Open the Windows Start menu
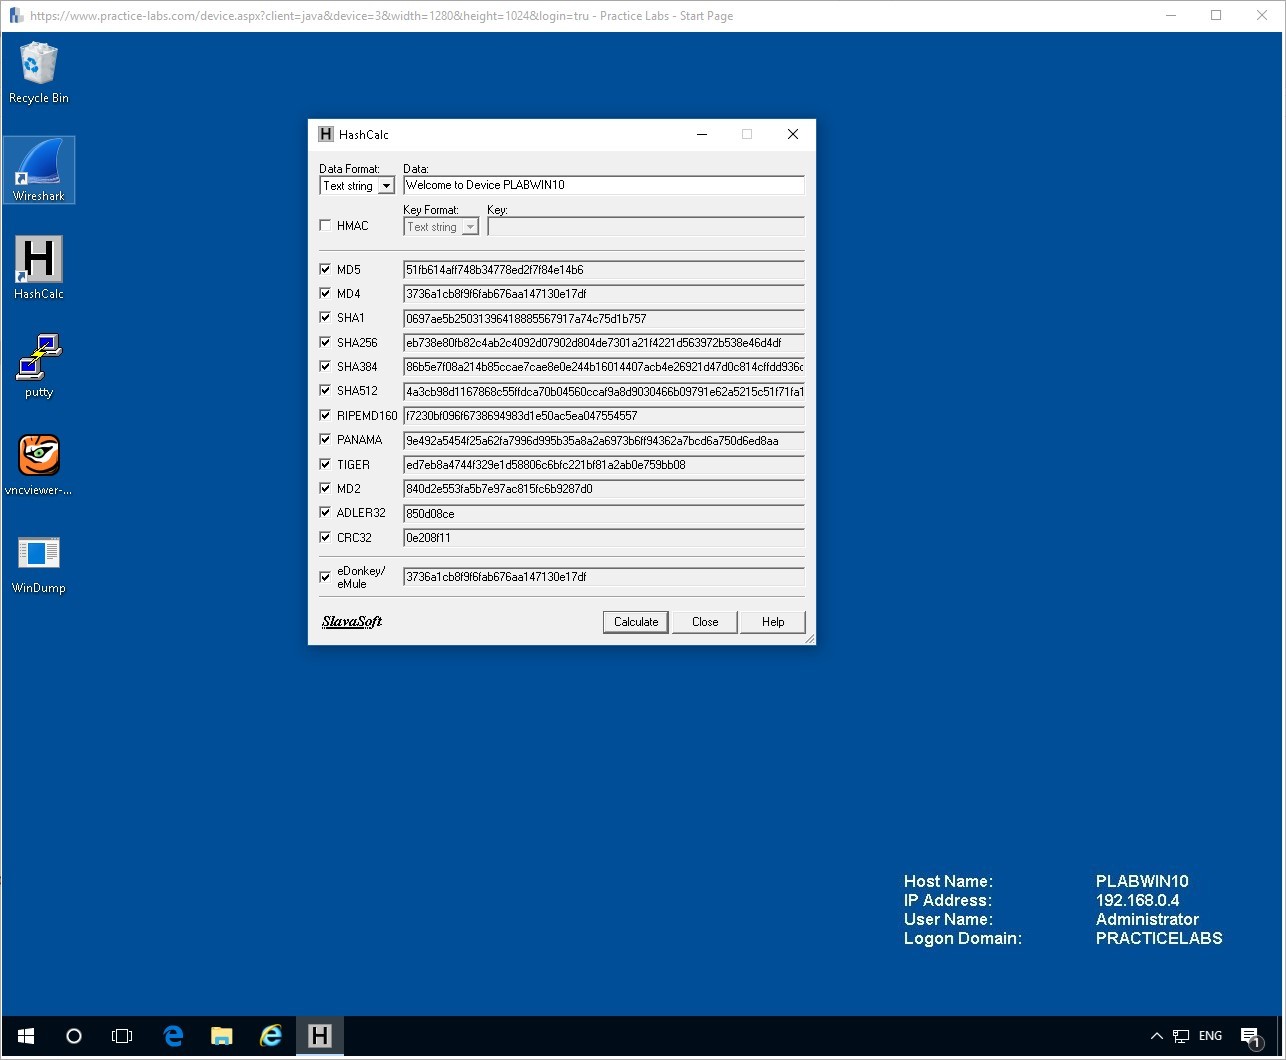 (x=25, y=1035)
